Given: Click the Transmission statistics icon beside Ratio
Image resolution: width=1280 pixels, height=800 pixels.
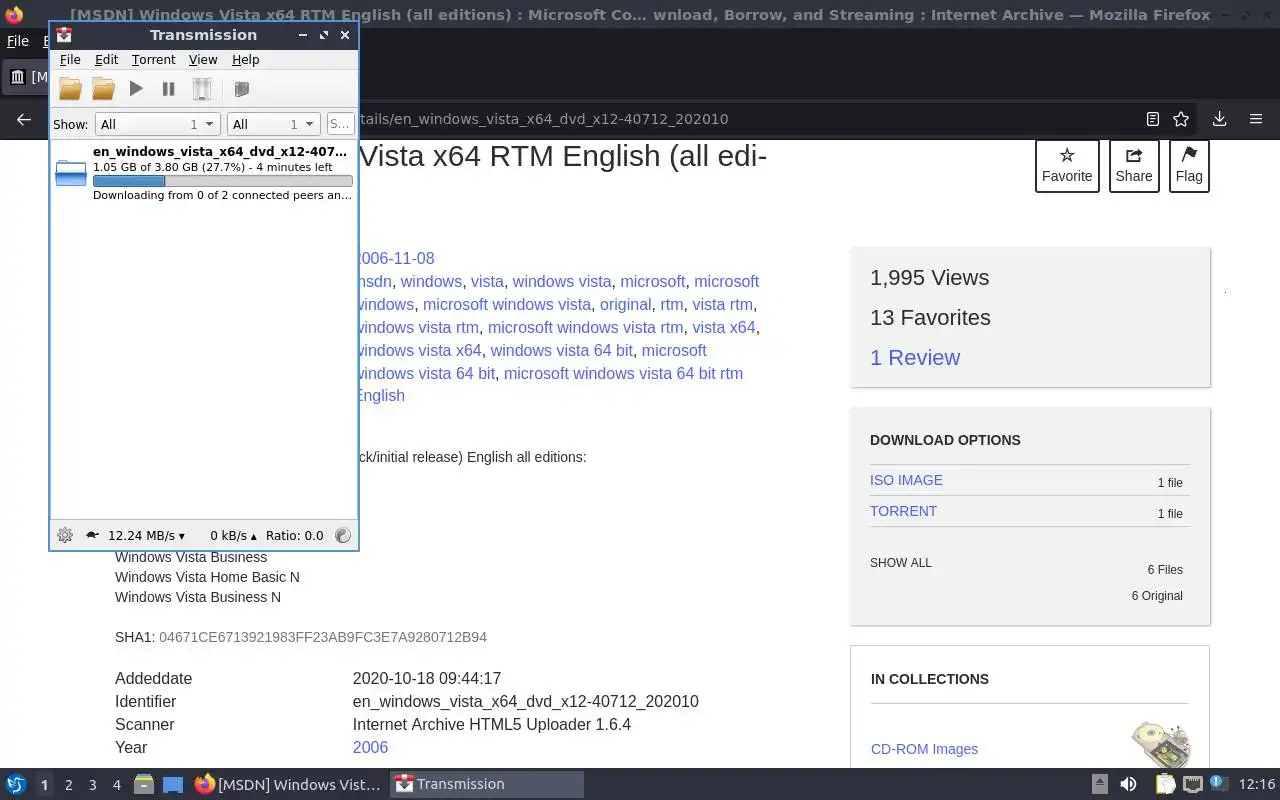Looking at the screenshot, I should [343, 535].
